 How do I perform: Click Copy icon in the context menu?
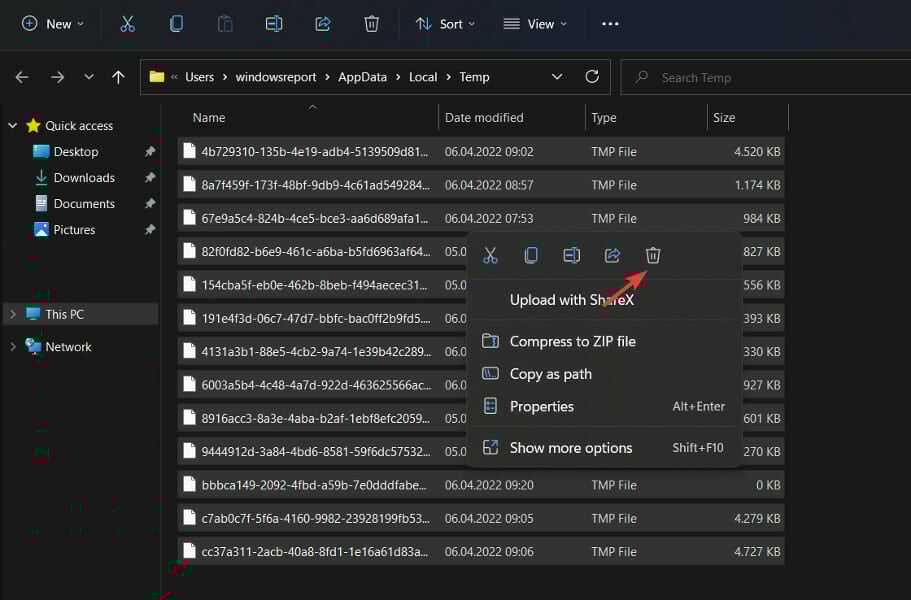tap(531, 255)
